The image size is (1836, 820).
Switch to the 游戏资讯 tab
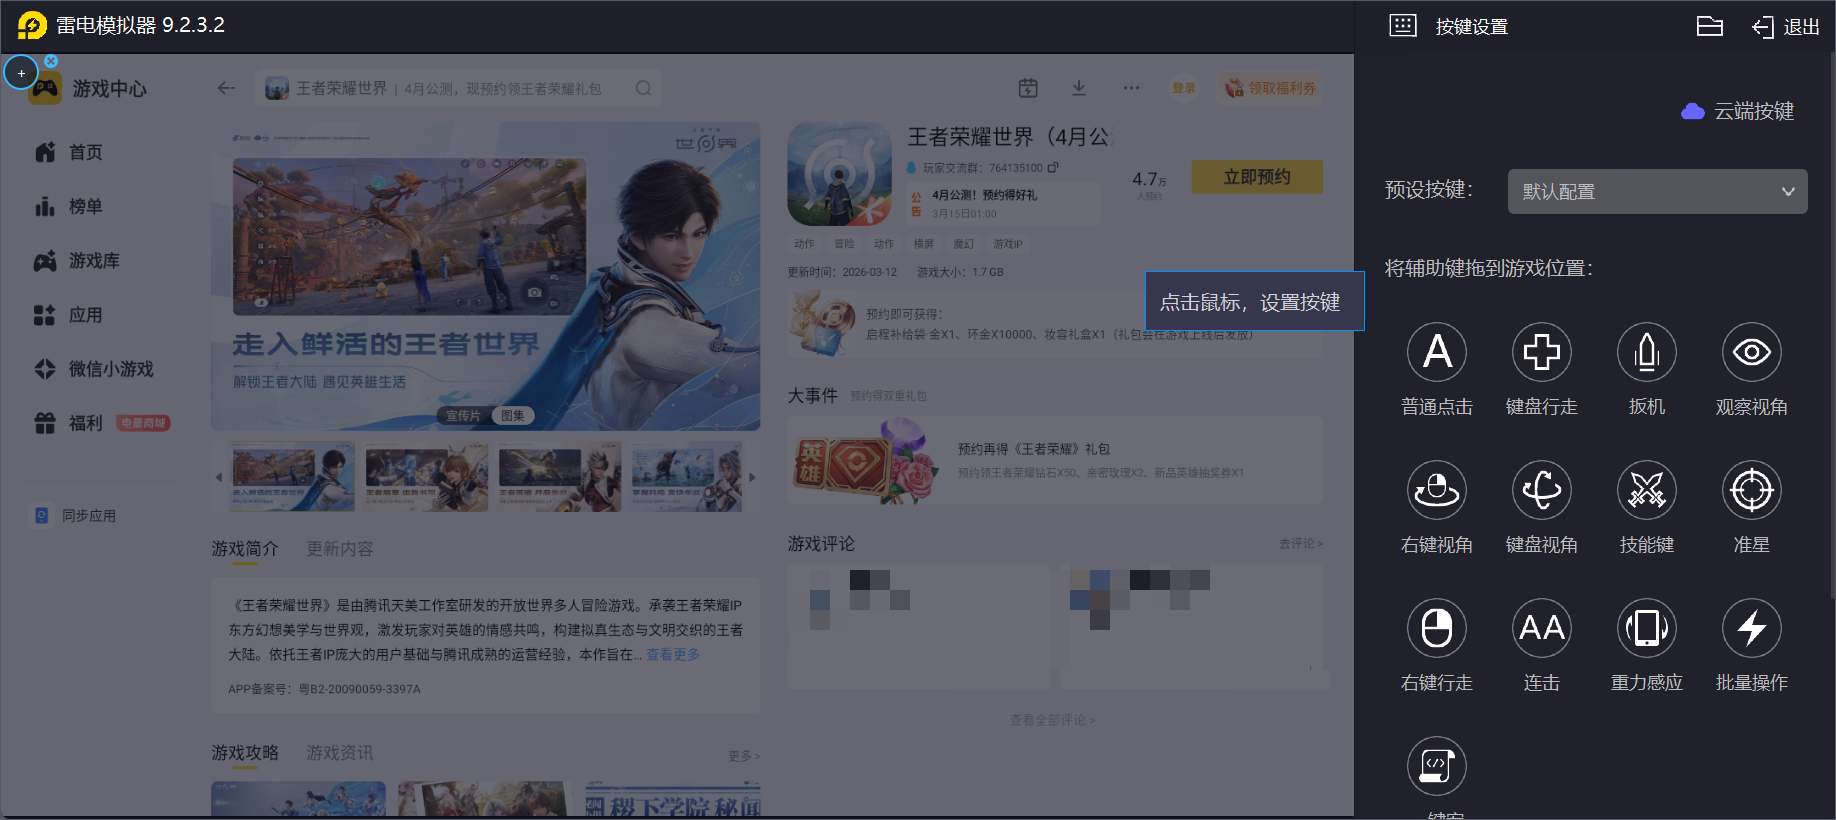pyautogui.click(x=340, y=753)
